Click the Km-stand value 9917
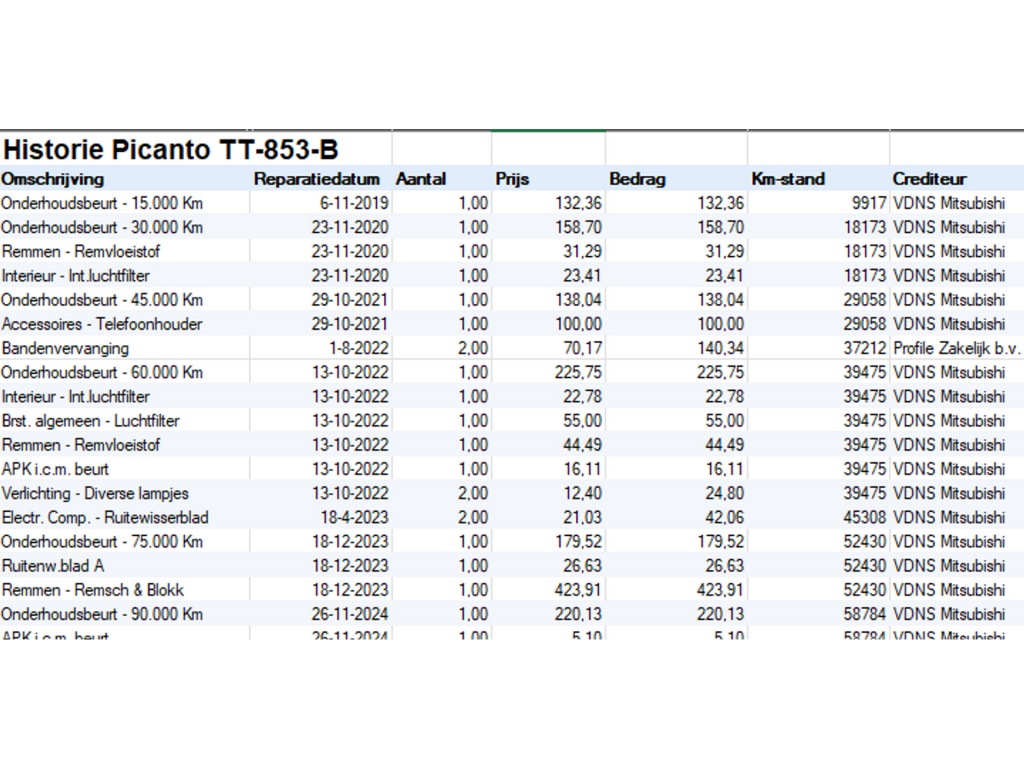The width and height of the screenshot is (1024, 768). 864,203
